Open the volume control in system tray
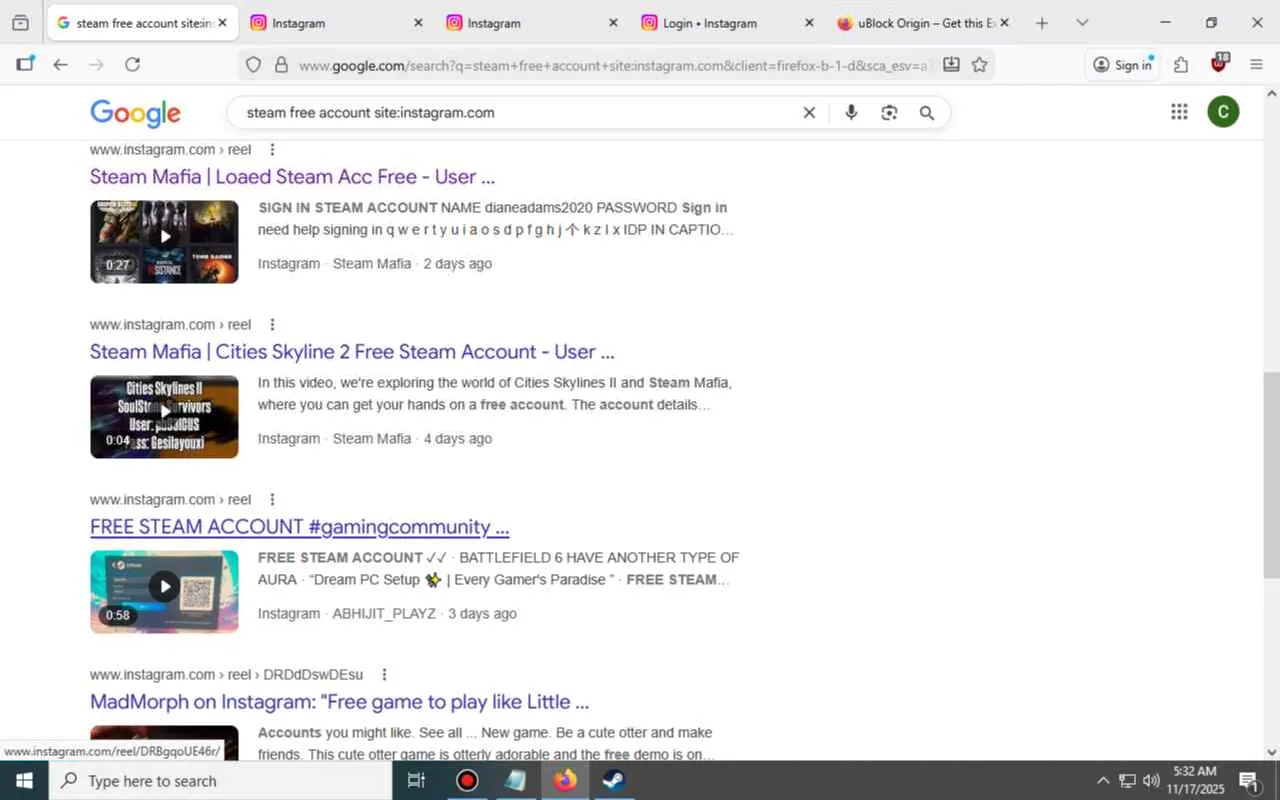 pyautogui.click(x=1151, y=781)
